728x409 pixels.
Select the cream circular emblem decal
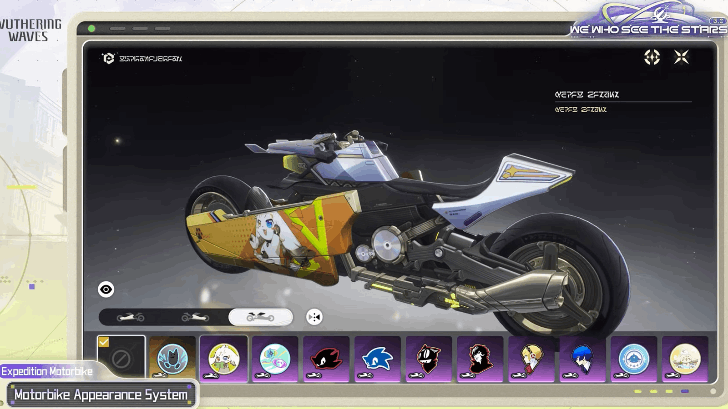[x=684, y=357]
